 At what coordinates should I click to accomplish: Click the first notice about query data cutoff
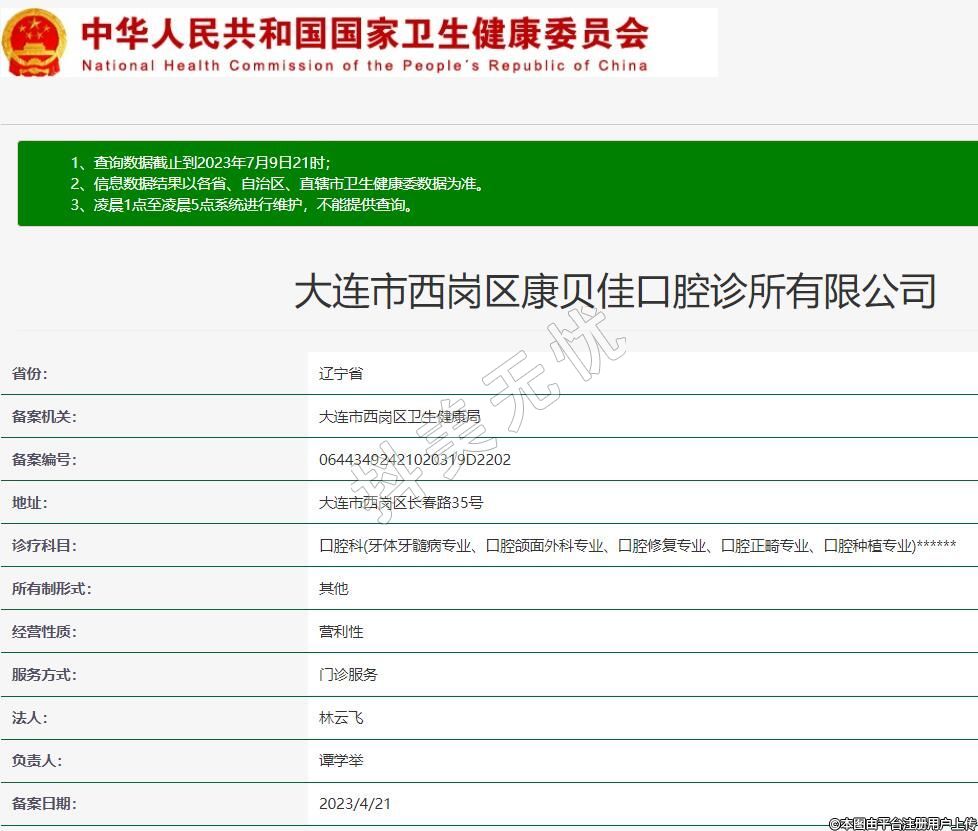(200, 162)
